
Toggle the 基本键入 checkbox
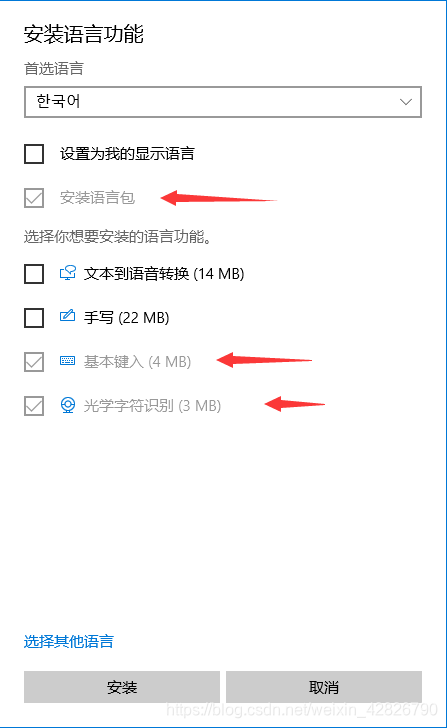pos(34,362)
